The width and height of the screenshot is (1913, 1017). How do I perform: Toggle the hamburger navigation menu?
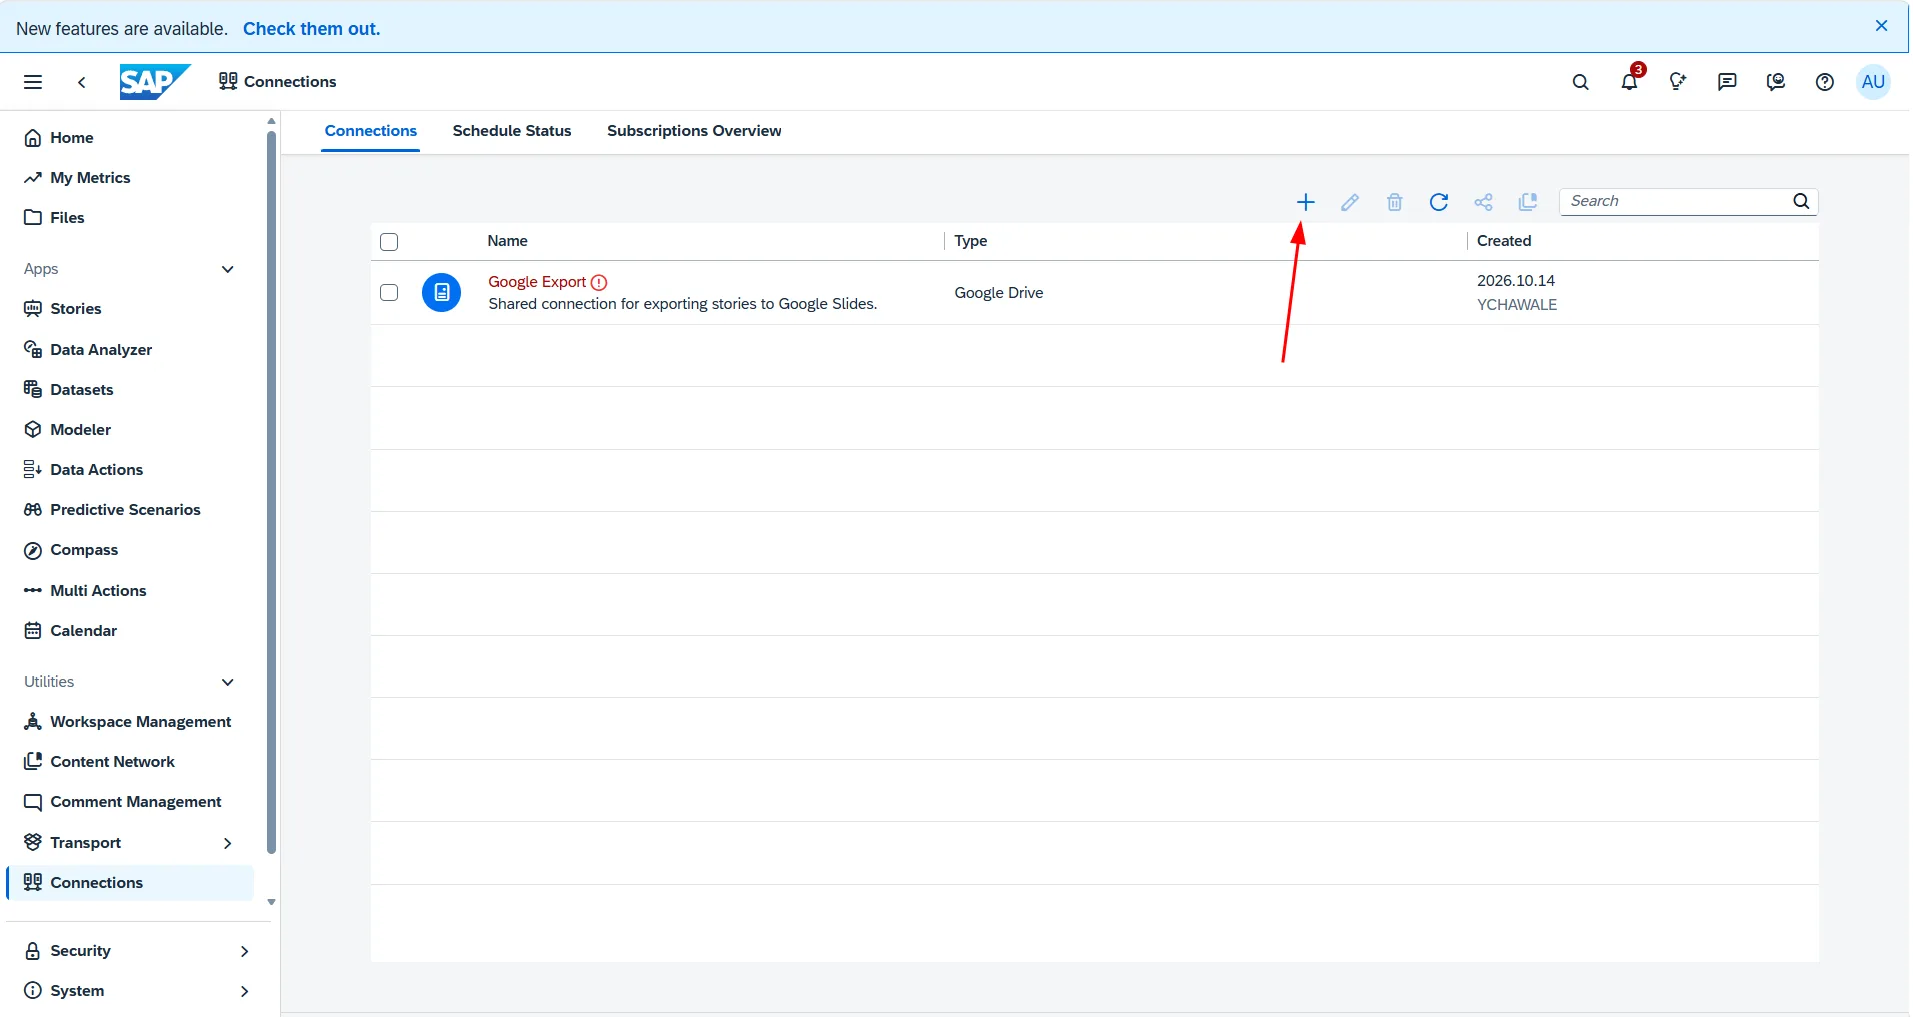pos(33,82)
